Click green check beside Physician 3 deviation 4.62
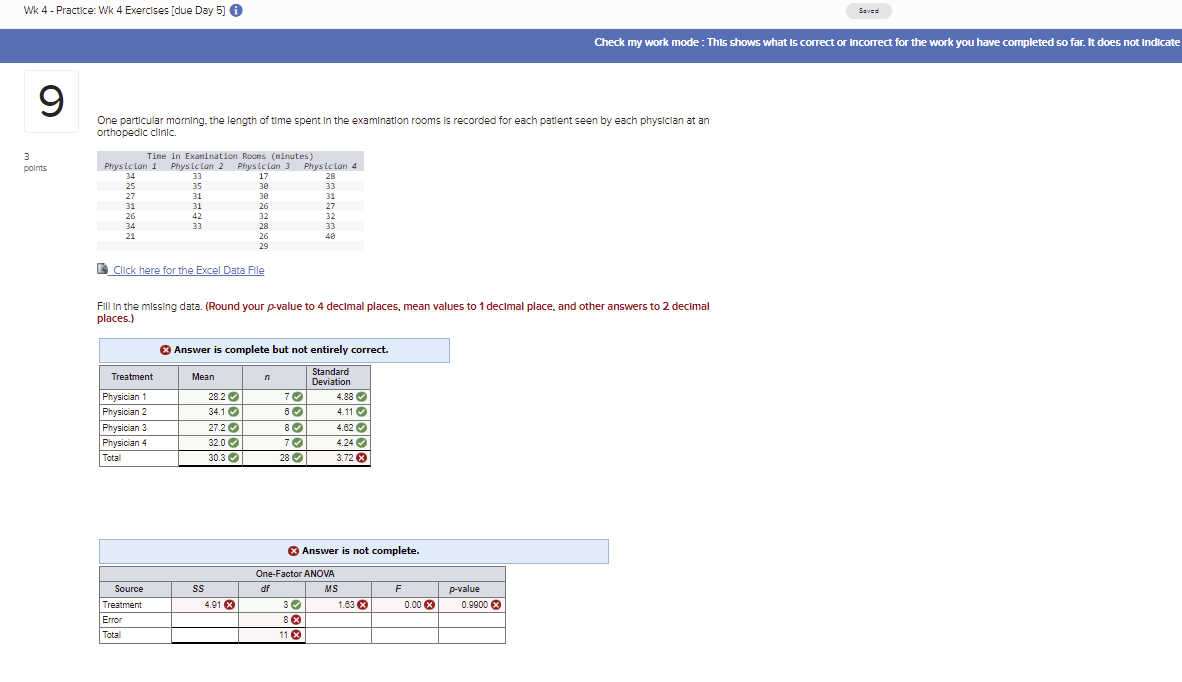Image resolution: width=1182 pixels, height=682 pixels. [x=362, y=428]
